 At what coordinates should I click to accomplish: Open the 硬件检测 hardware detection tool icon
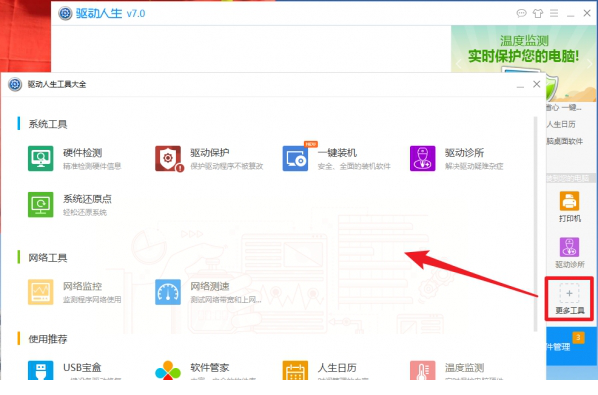pos(40,158)
